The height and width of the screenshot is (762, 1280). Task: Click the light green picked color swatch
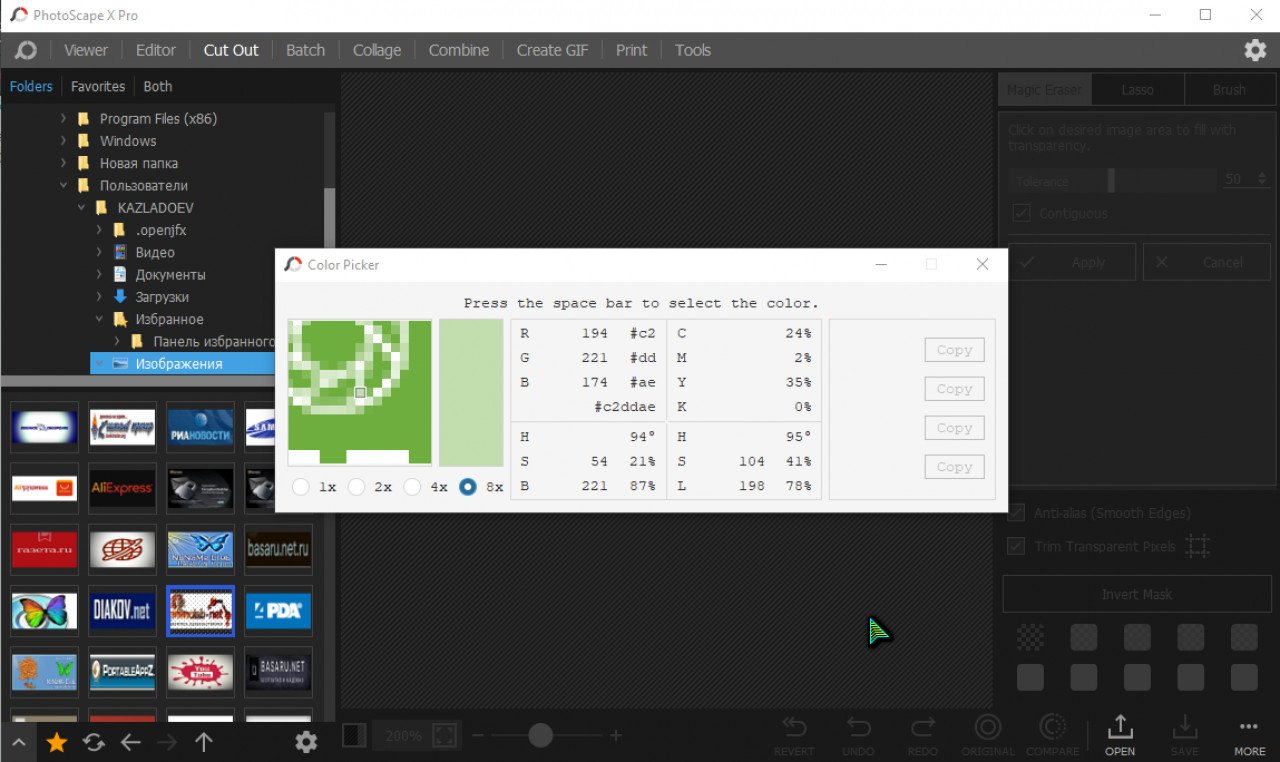[471, 392]
